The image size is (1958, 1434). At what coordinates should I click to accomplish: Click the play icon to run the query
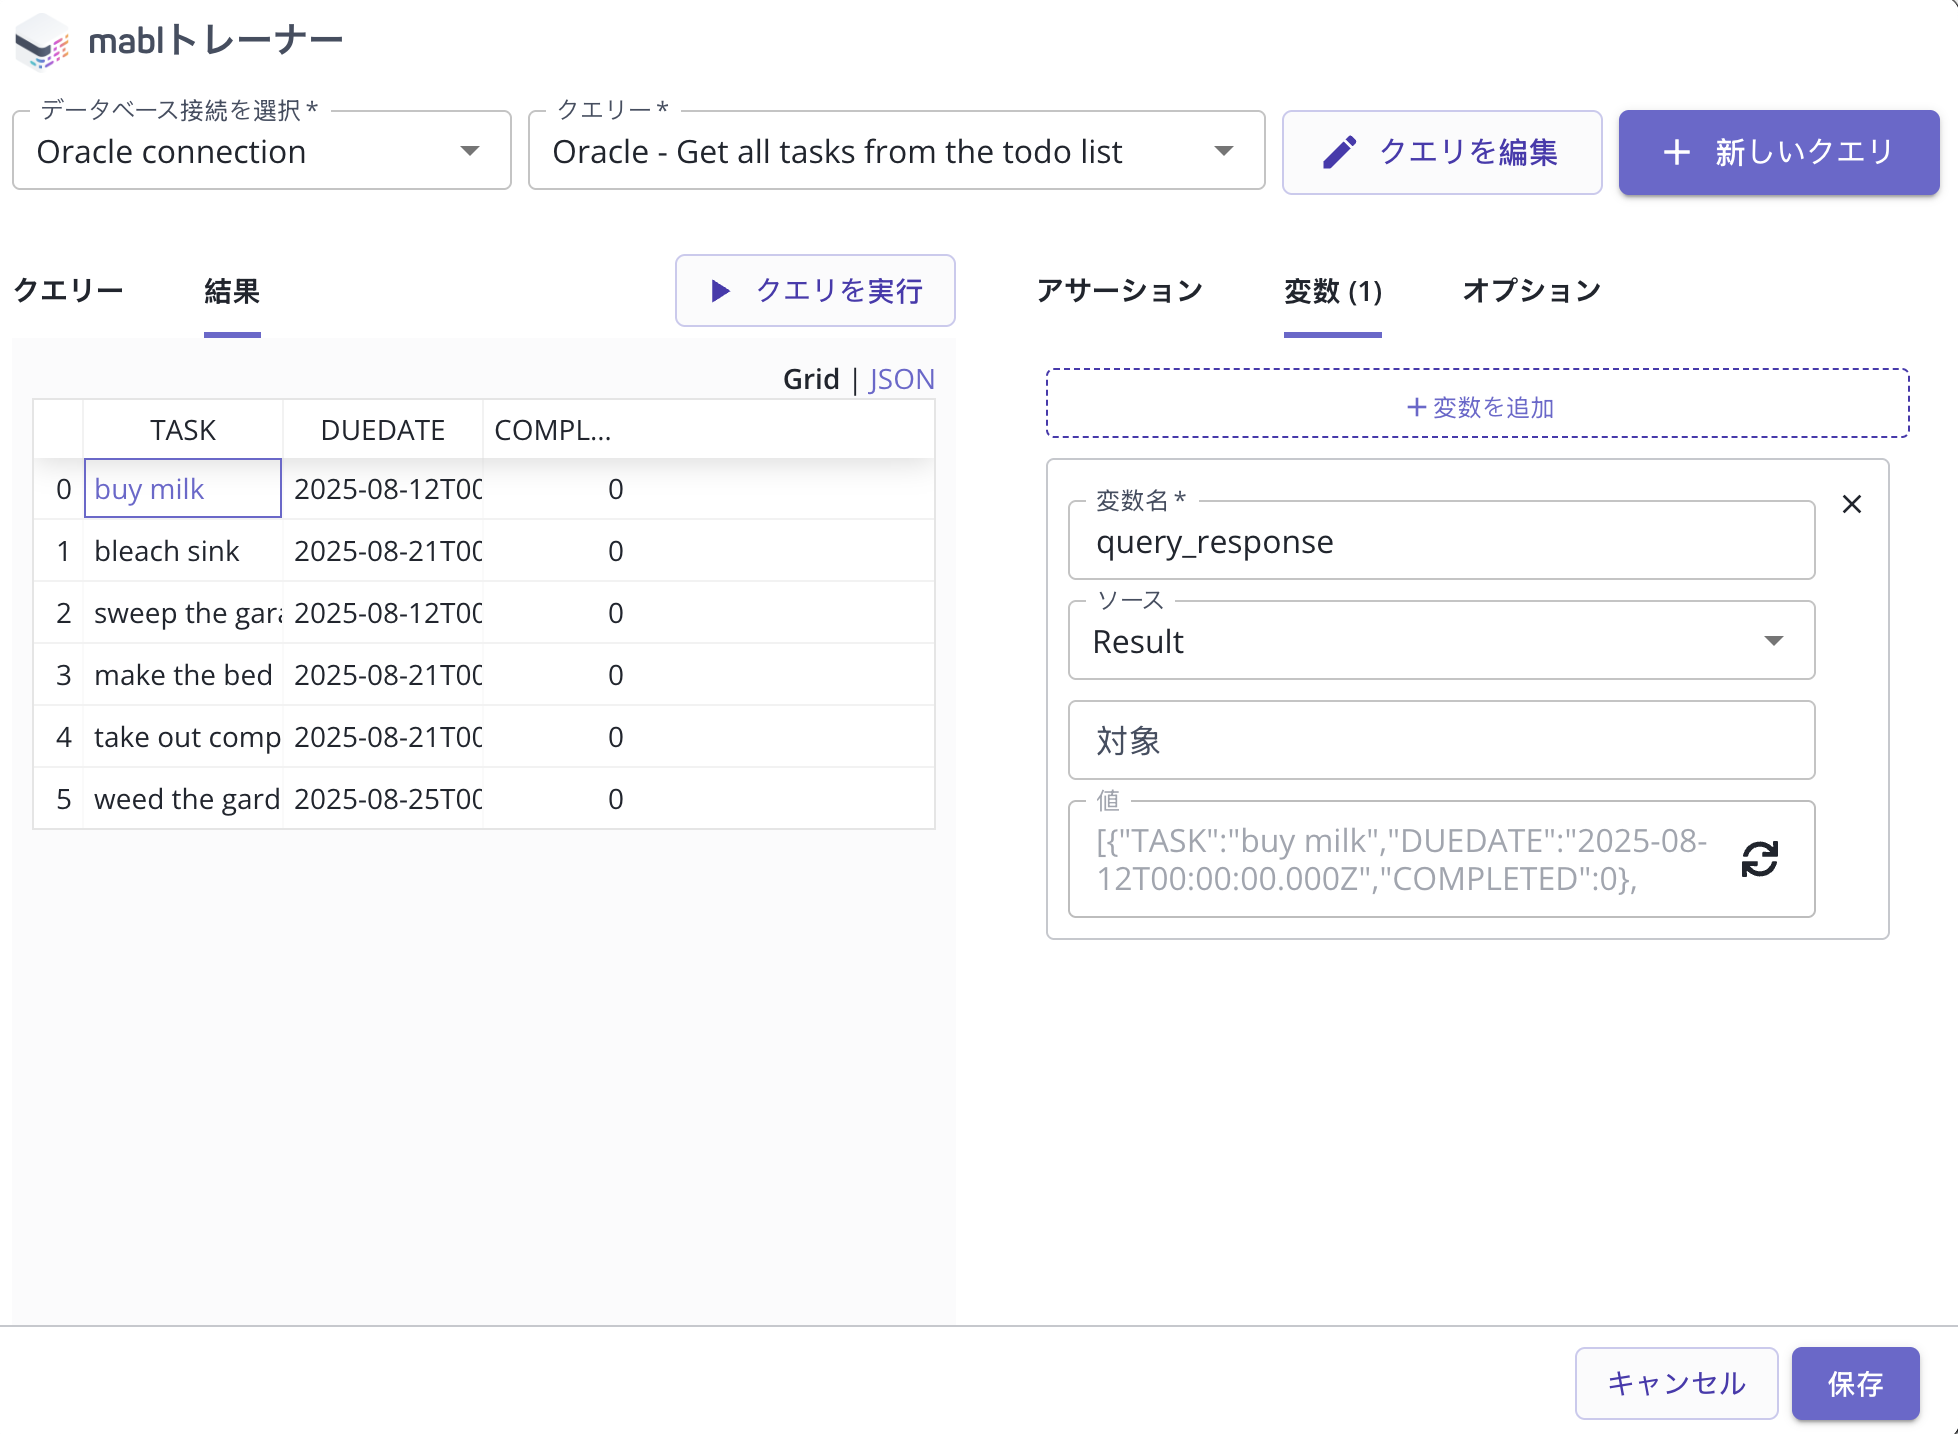tap(719, 291)
